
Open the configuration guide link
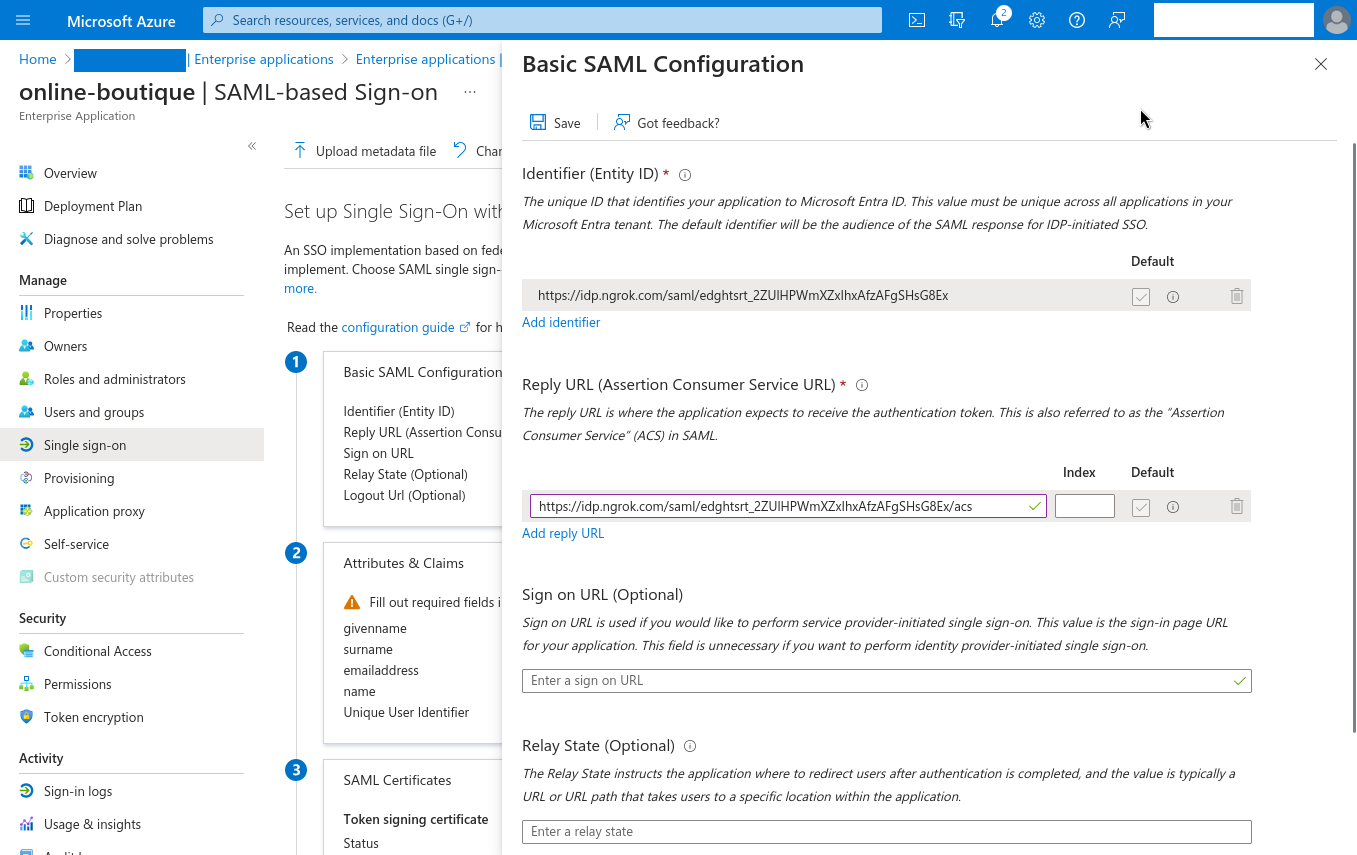(399, 326)
